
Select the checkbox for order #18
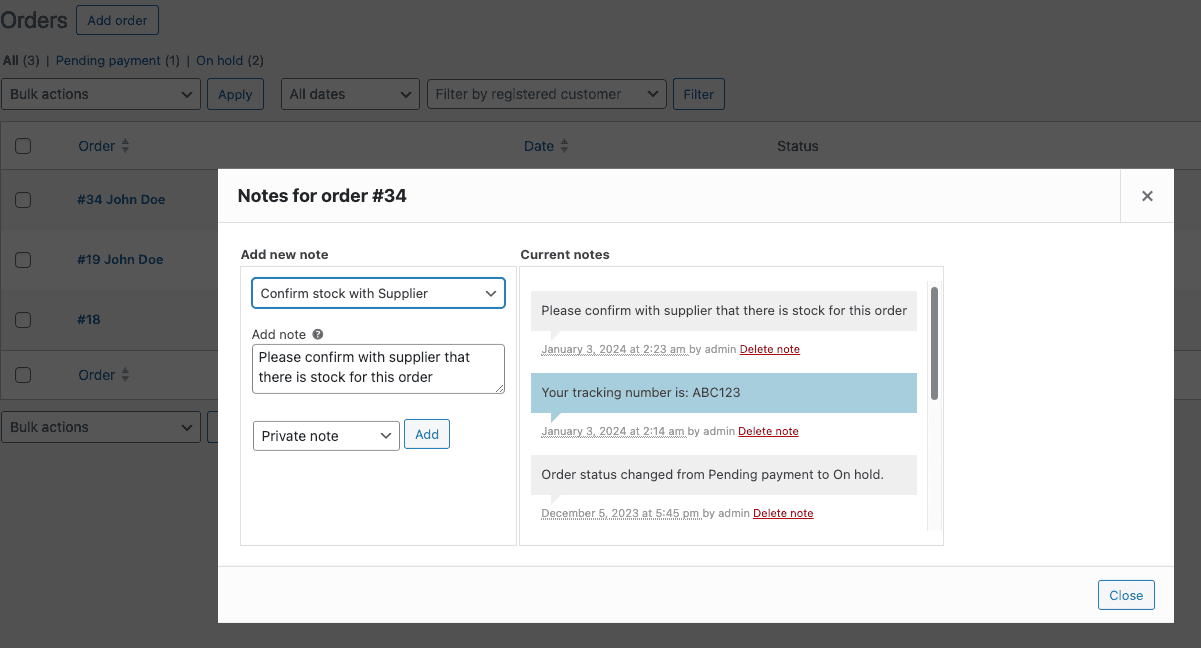[x=23, y=319]
